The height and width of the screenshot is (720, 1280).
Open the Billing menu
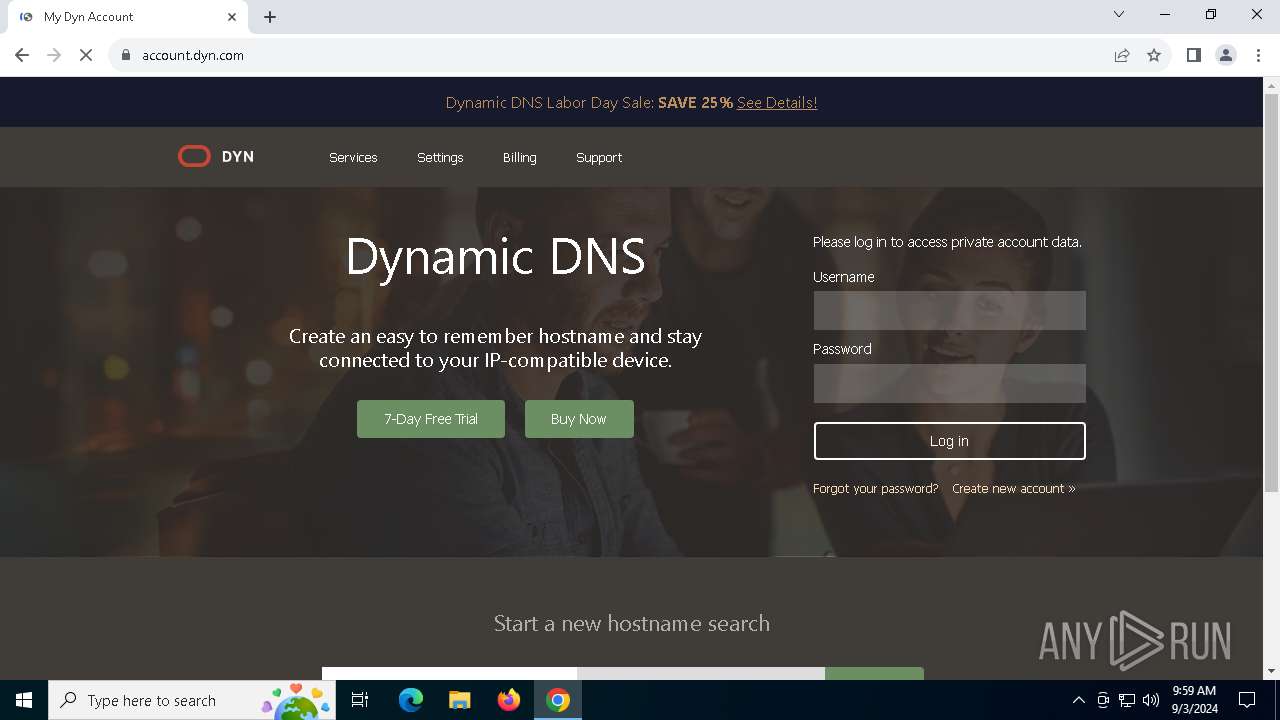(519, 157)
